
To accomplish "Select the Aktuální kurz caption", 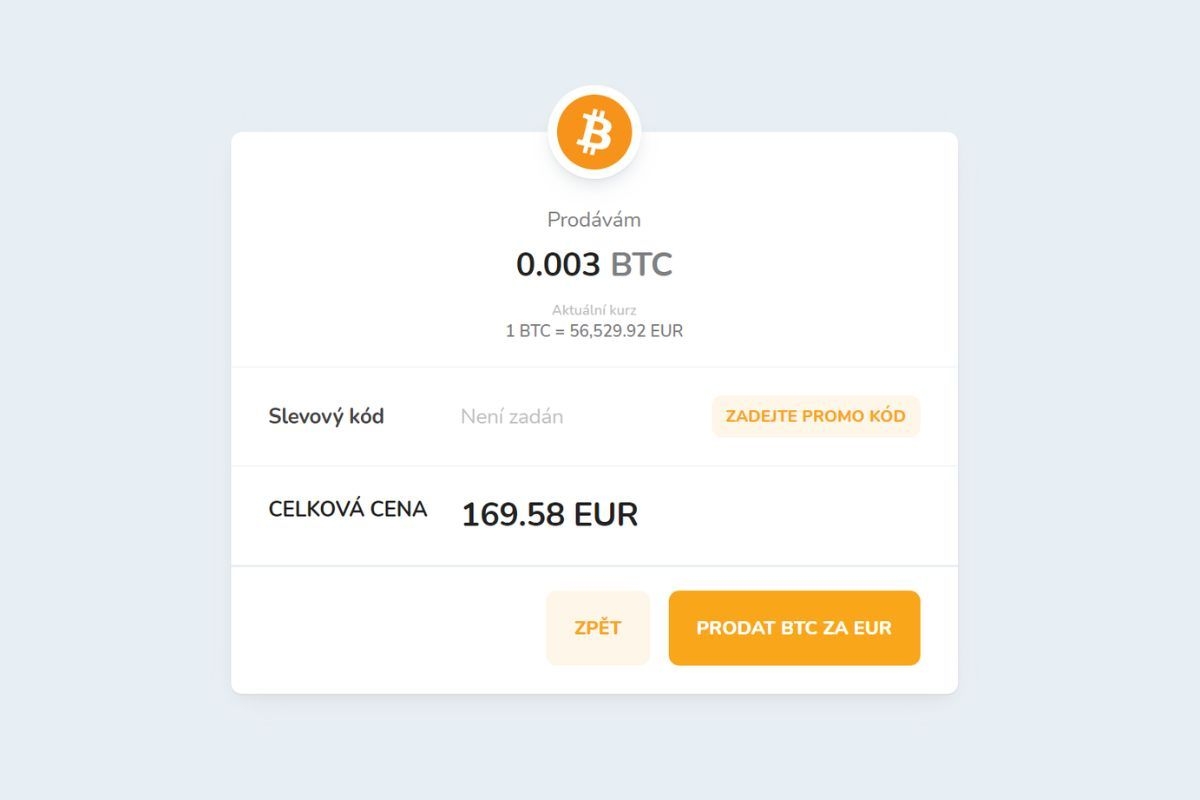I will click(594, 310).
